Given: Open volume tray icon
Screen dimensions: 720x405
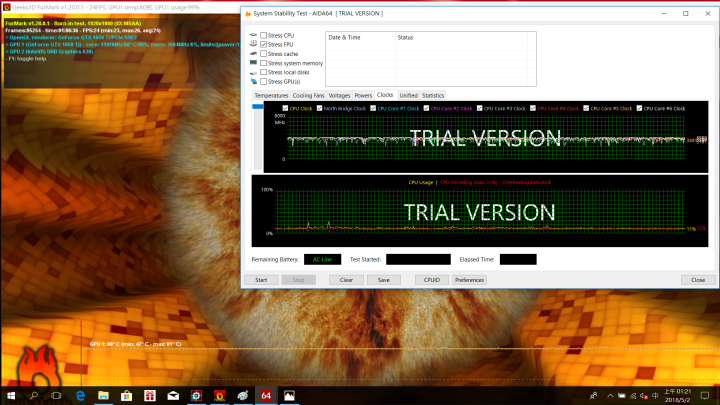Looking at the screenshot, I should tap(644, 395).
